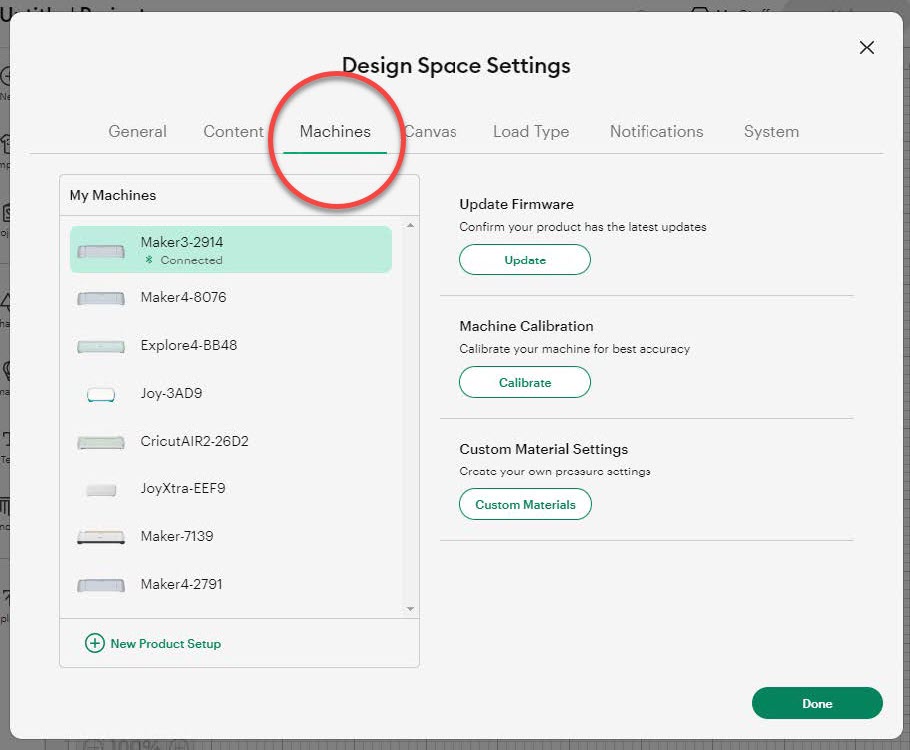Viewport: 910px width, 750px height.
Task: Click the Explore4-BB48 machine thumbnail
Action: pos(101,347)
